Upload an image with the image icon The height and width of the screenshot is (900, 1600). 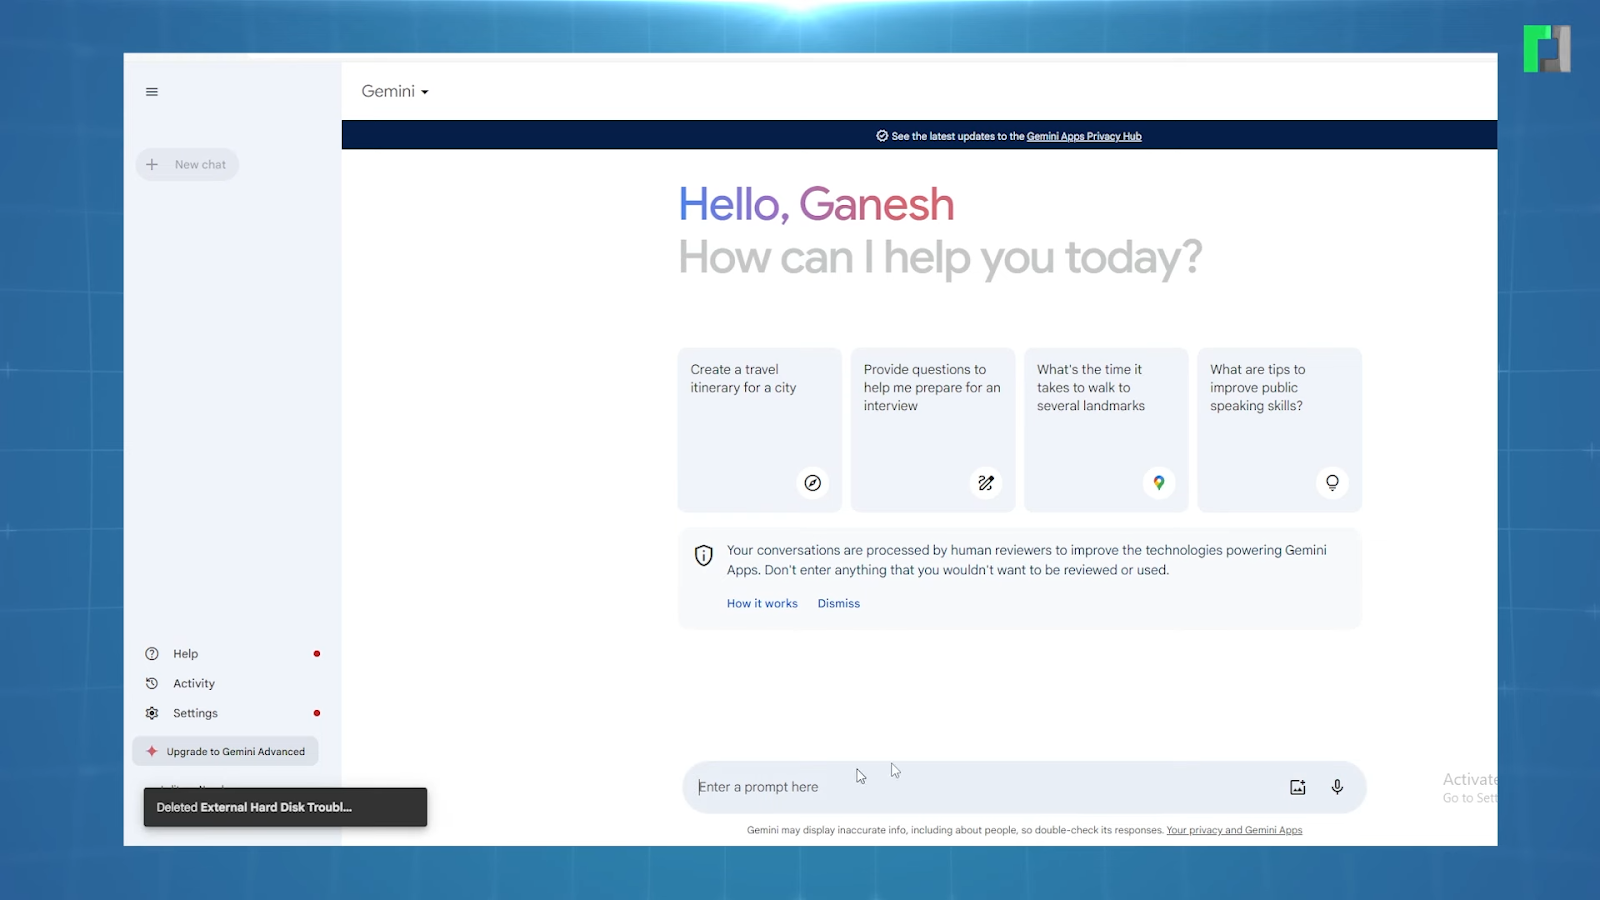[1298, 788]
